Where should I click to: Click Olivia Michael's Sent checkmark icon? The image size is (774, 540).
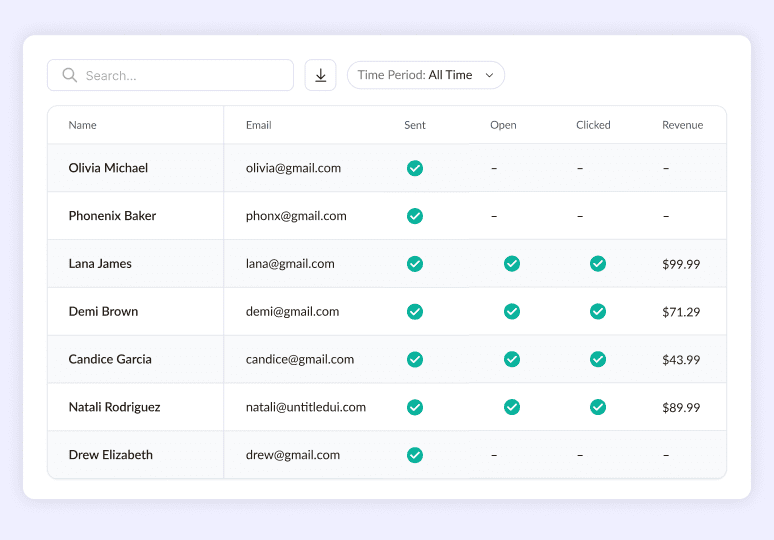[x=415, y=168]
